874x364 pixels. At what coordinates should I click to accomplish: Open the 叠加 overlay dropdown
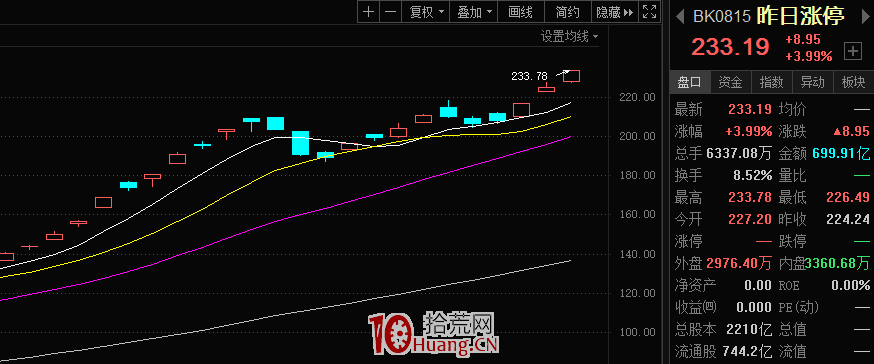(474, 12)
